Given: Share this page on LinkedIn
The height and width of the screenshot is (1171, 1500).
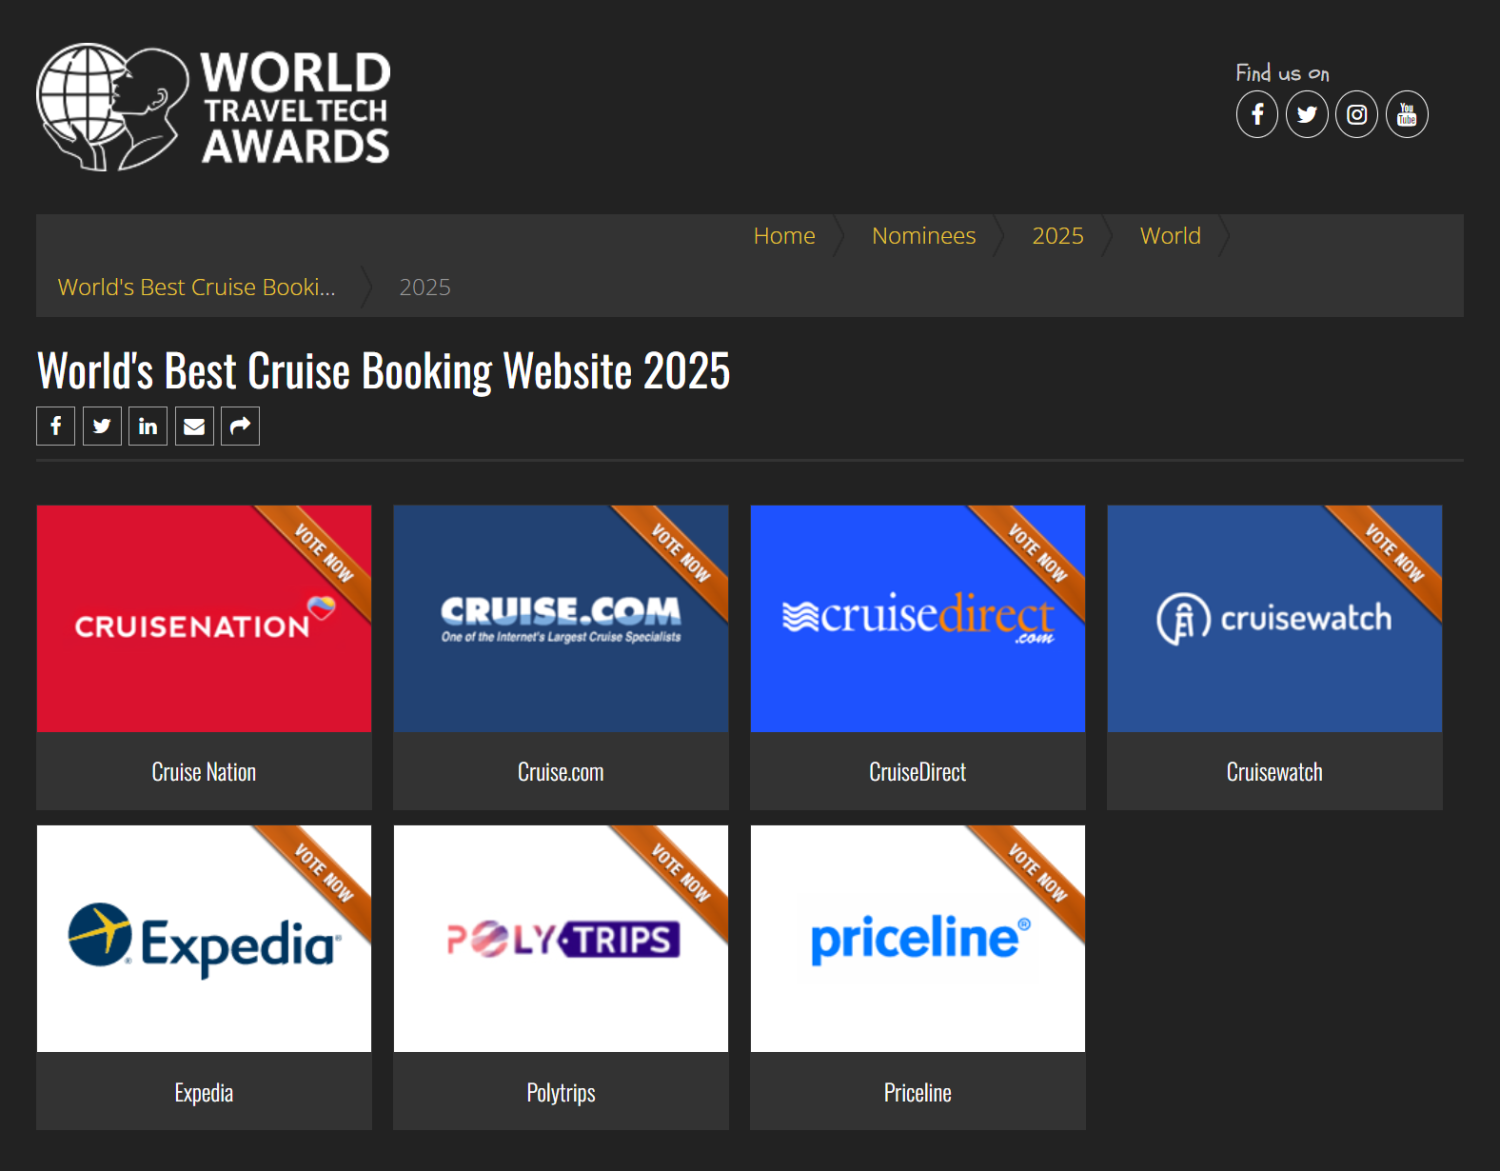Looking at the screenshot, I should (x=148, y=426).
